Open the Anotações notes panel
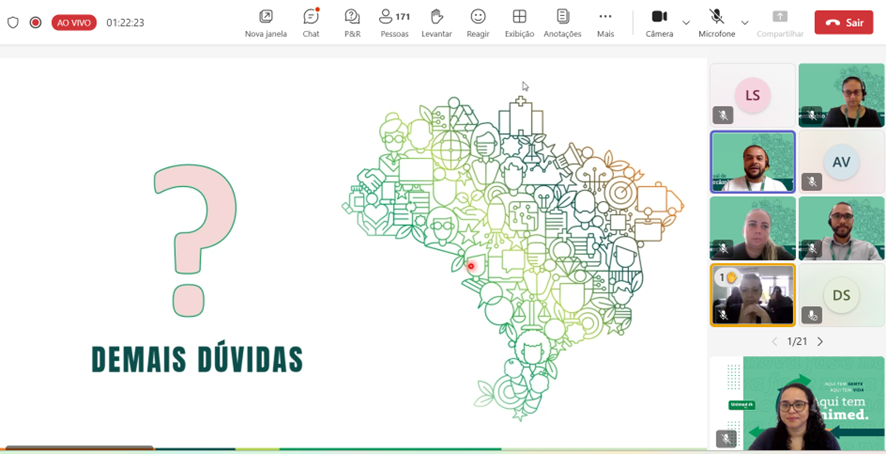The width and height of the screenshot is (886, 454). [562, 22]
